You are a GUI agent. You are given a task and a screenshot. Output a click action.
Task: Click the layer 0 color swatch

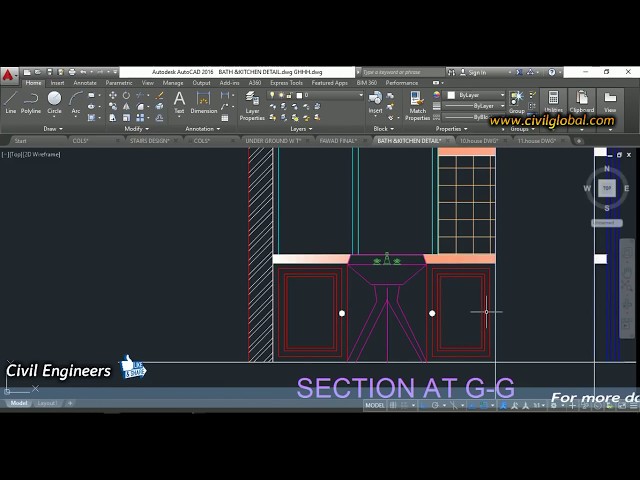point(299,95)
